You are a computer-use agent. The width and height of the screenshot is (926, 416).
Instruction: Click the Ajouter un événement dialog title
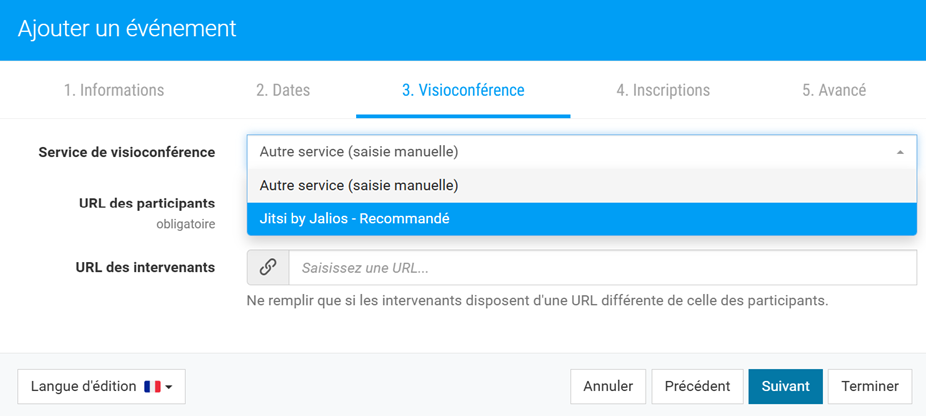coord(127,28)
